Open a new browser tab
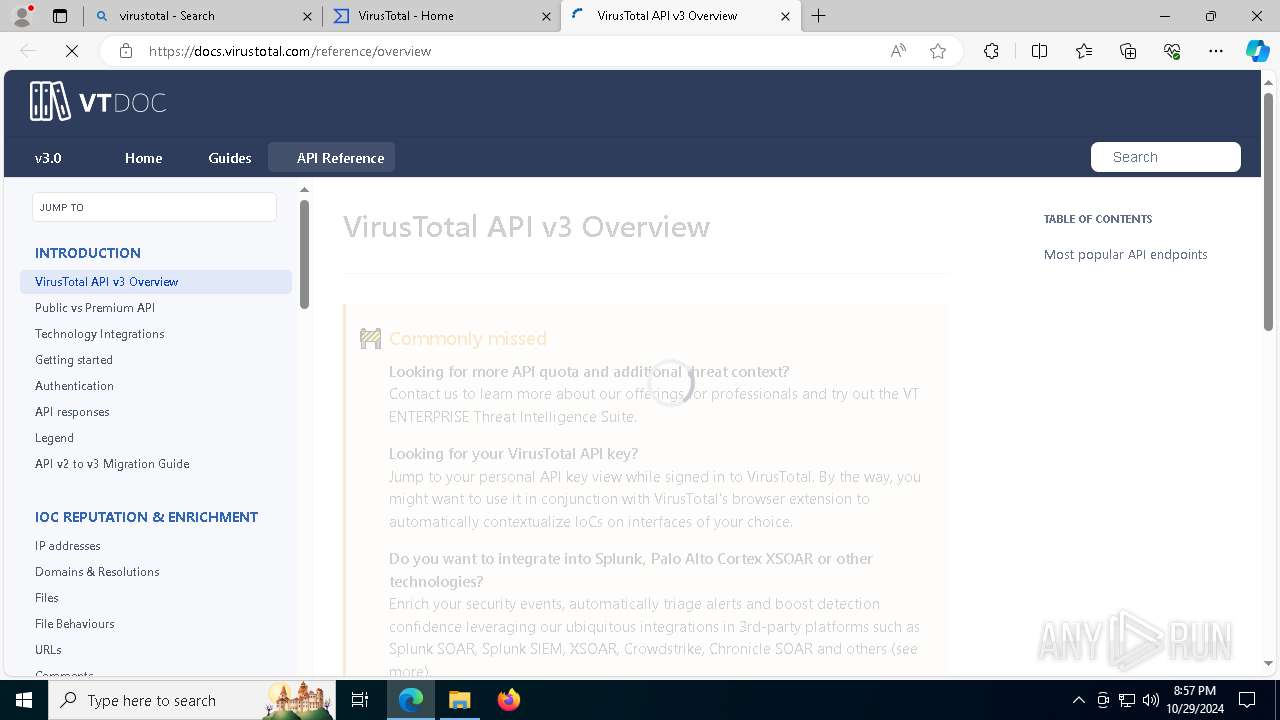This screenshot has height=720, width=1280. pyautogui.click(x=819, y=16)
